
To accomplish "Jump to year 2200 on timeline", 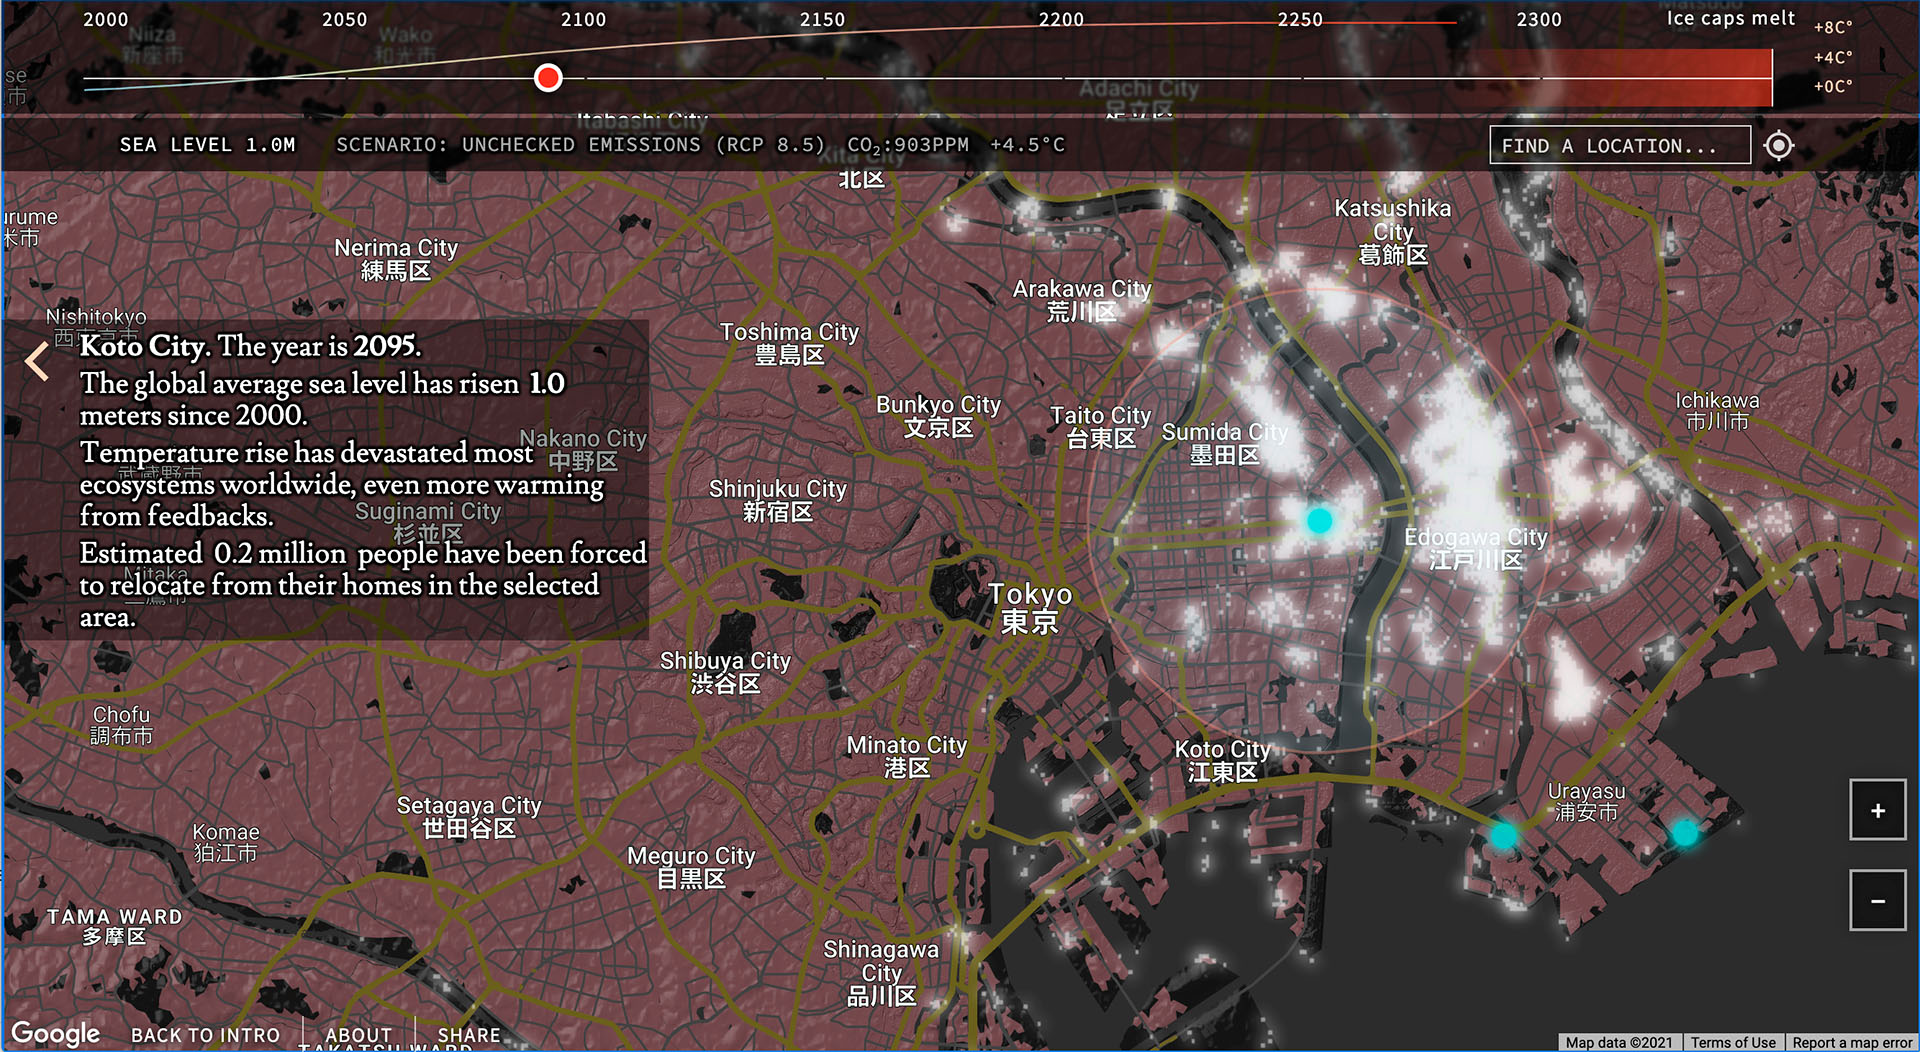I will (1061, 19).
